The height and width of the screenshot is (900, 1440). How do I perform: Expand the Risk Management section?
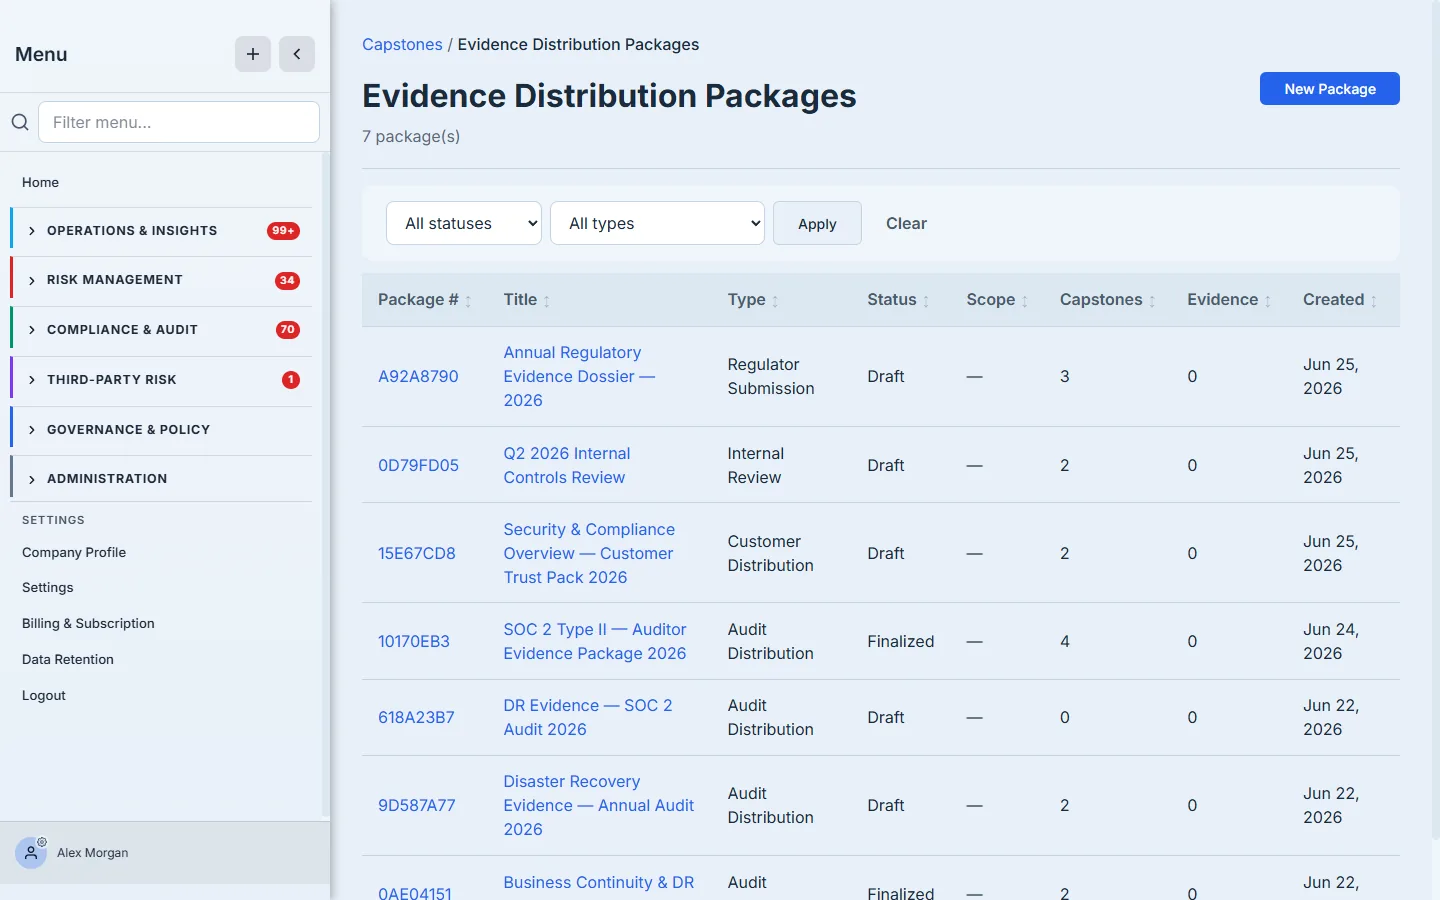coord(161,280)
